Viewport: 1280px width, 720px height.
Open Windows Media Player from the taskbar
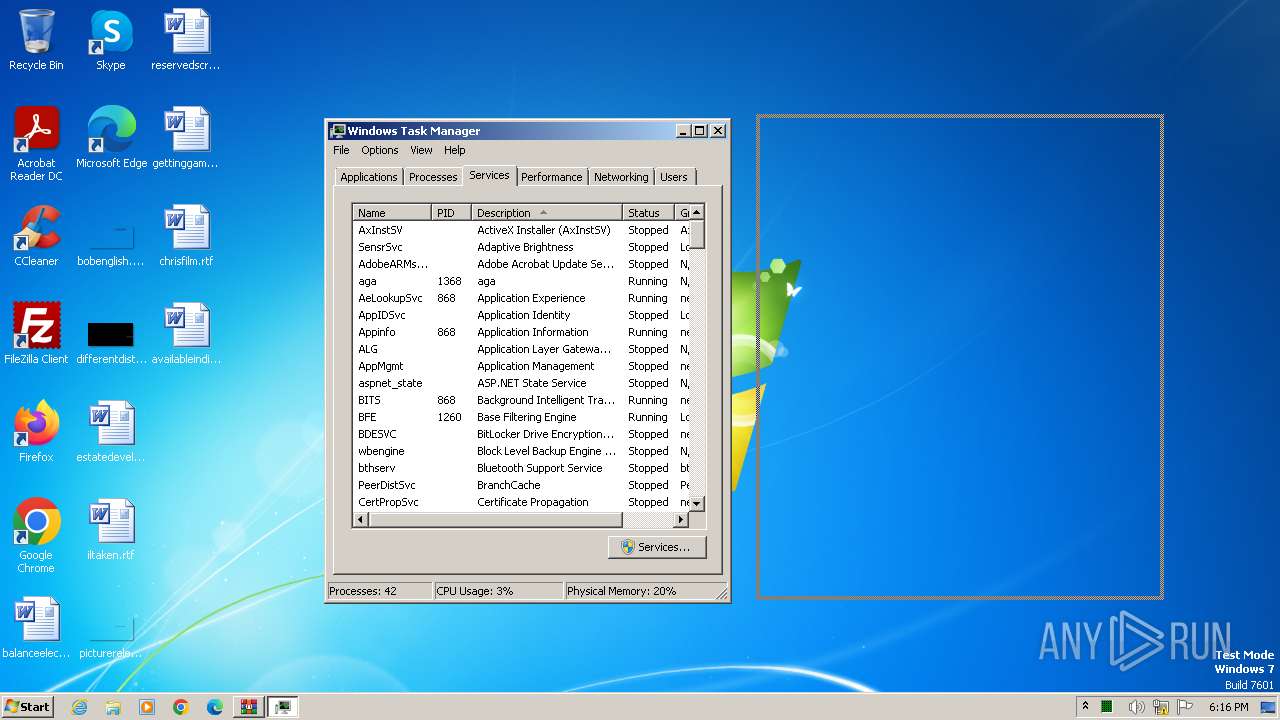point(147,707)
